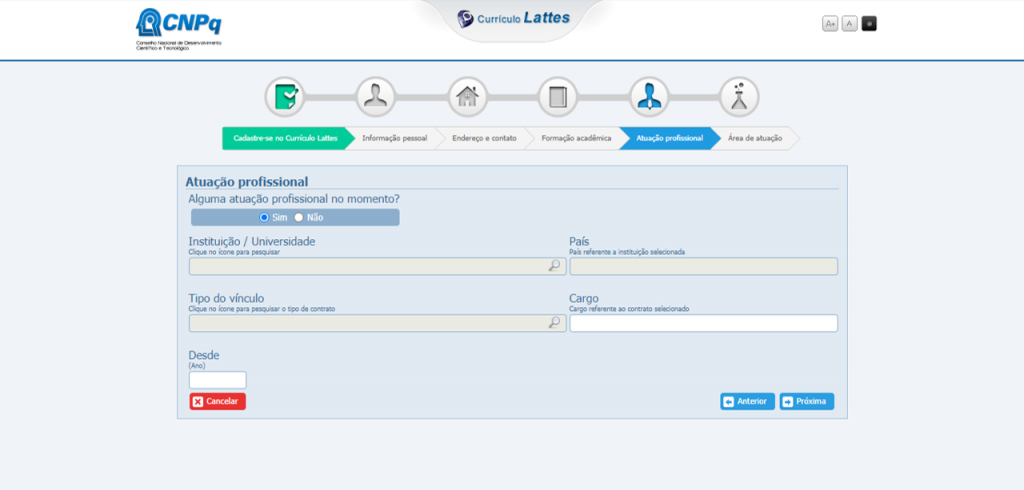1024x490 pixels.
Task: Enable the high contrast mode button
Action: (869, 24)
